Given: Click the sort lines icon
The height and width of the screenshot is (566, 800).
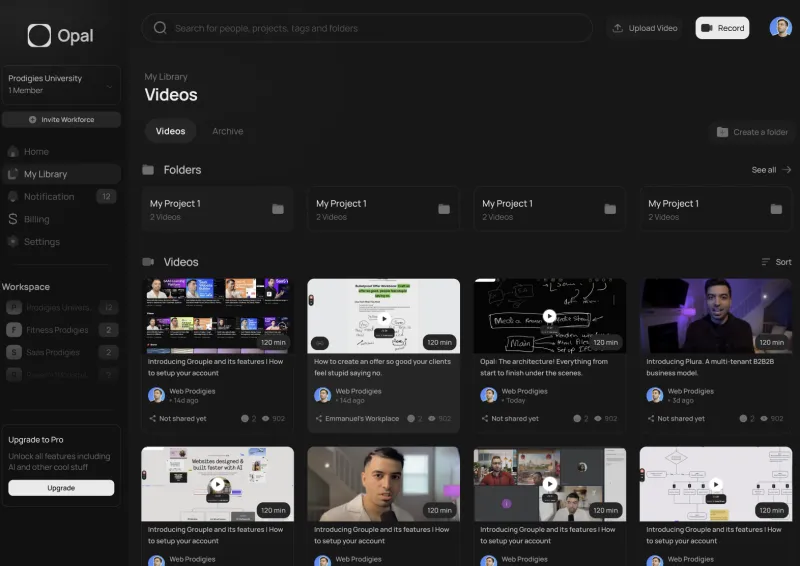Looking at the screenshot, I should coord(765,262).
